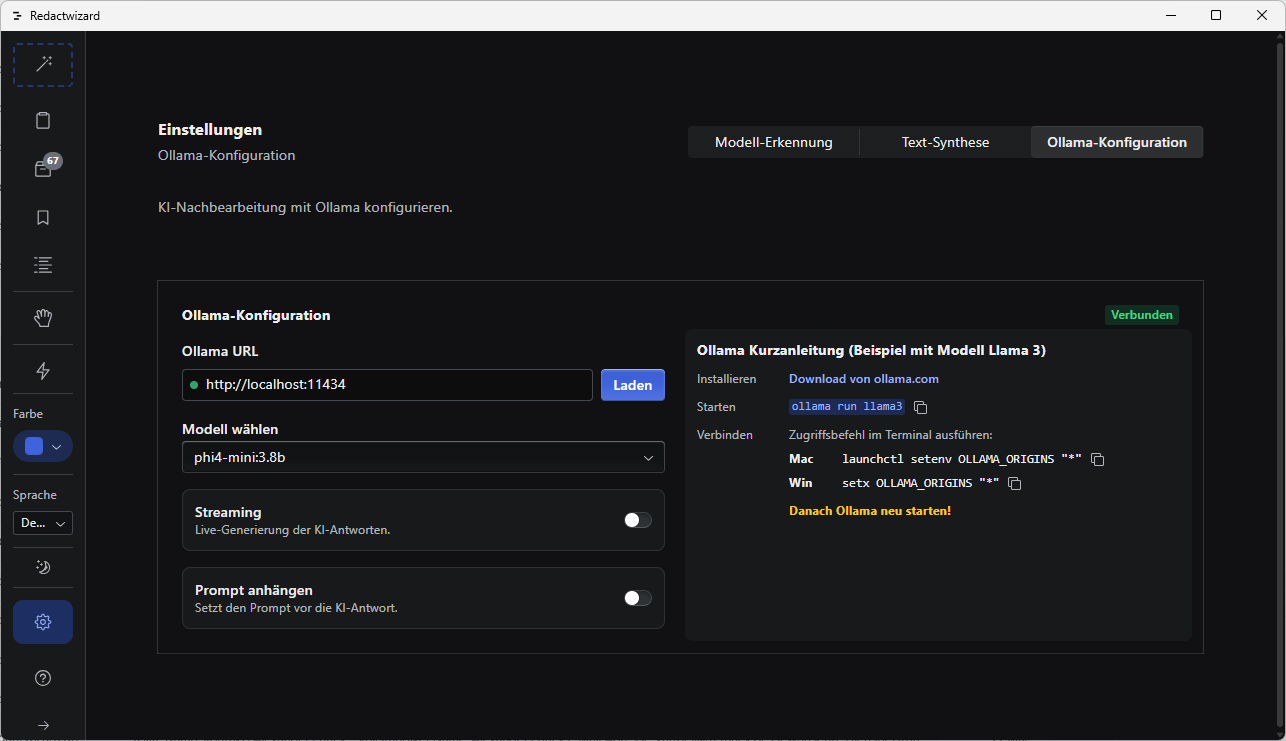The image size is (1286, 741).
Task: Click the 'launchctl setenv OLLAMA_ORIGINS' command text
Action: click(962, 459)
